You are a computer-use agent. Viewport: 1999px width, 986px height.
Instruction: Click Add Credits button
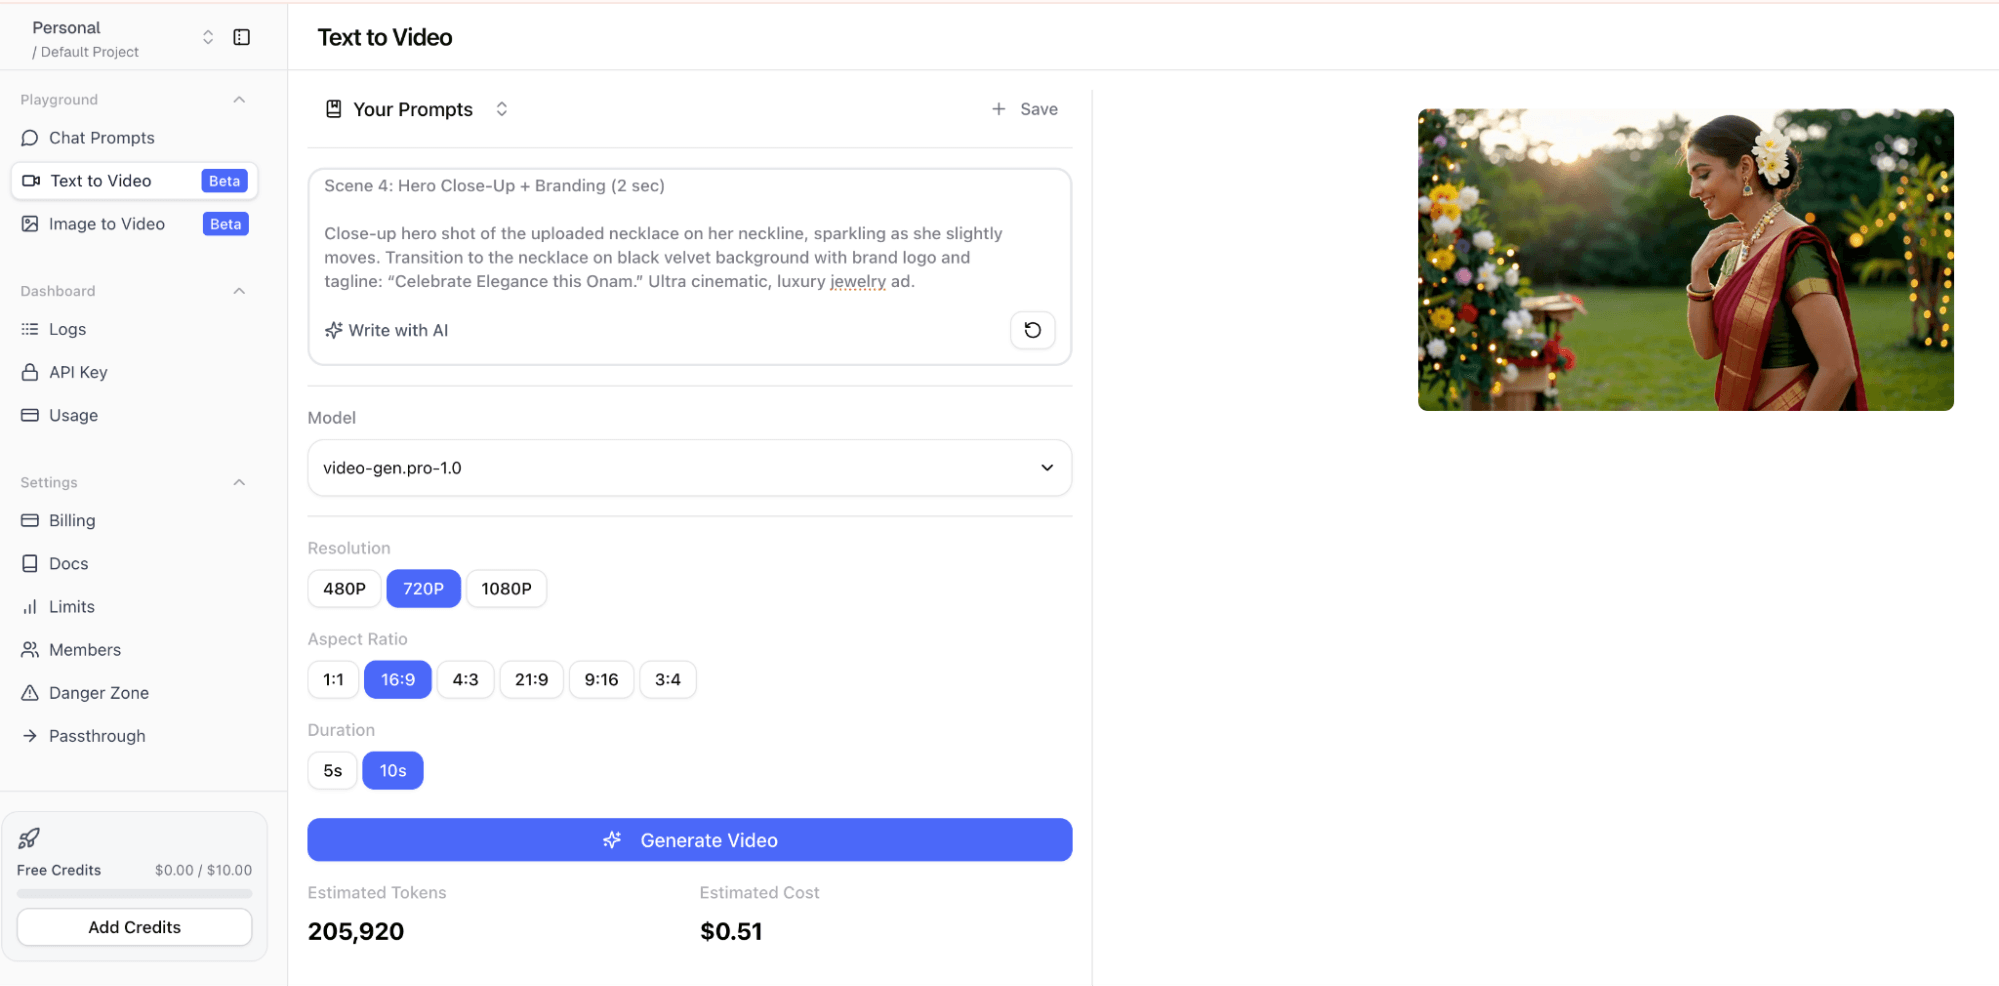[133, 926]
